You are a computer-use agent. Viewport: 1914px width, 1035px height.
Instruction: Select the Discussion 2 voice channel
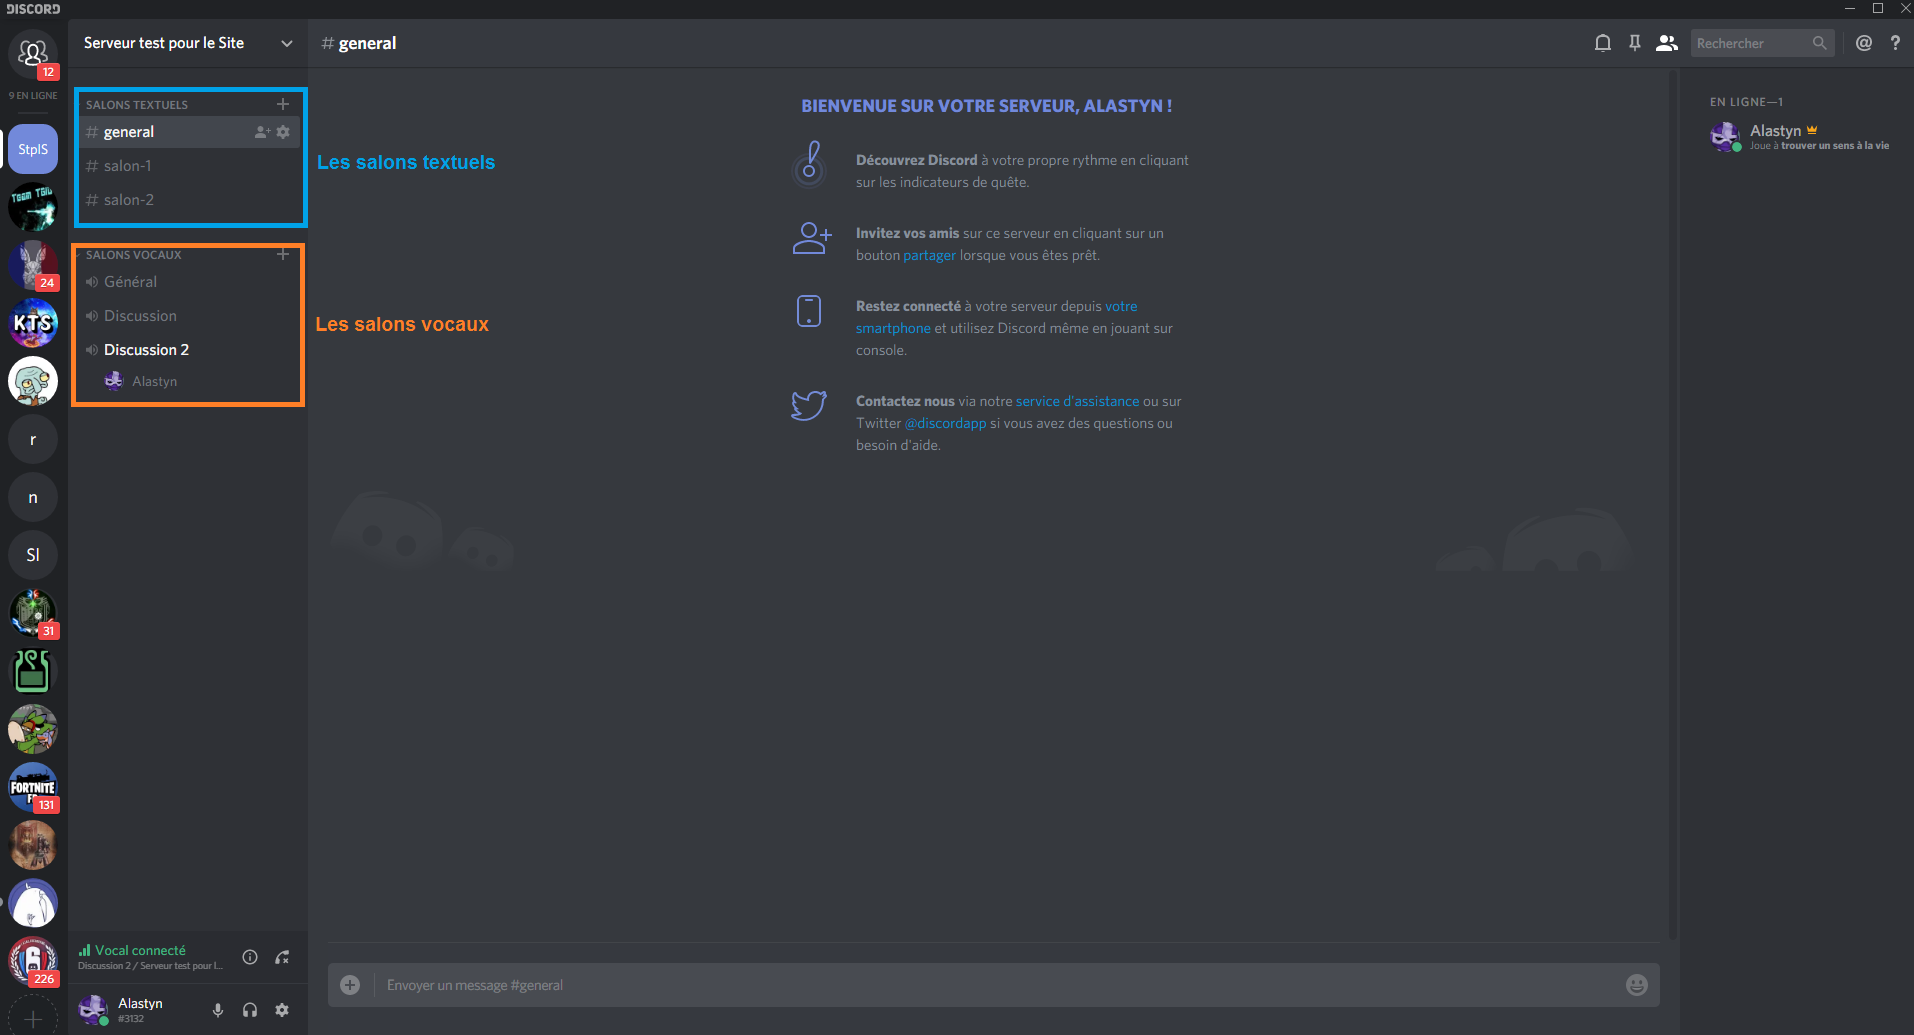[188, 350]
